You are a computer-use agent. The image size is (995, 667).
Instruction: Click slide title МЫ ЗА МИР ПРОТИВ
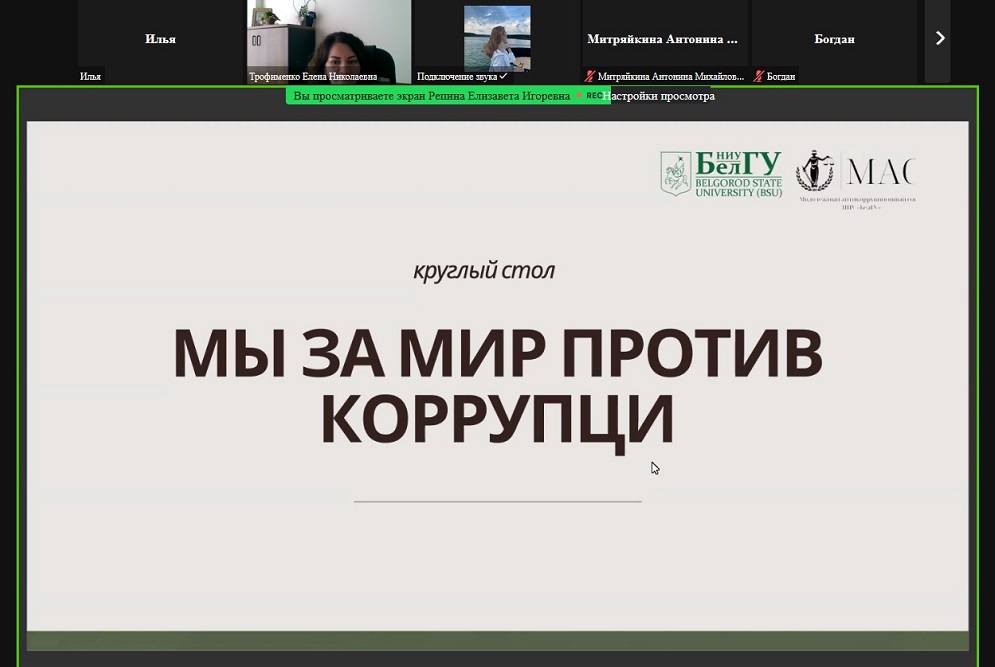[x=497, y=353]
